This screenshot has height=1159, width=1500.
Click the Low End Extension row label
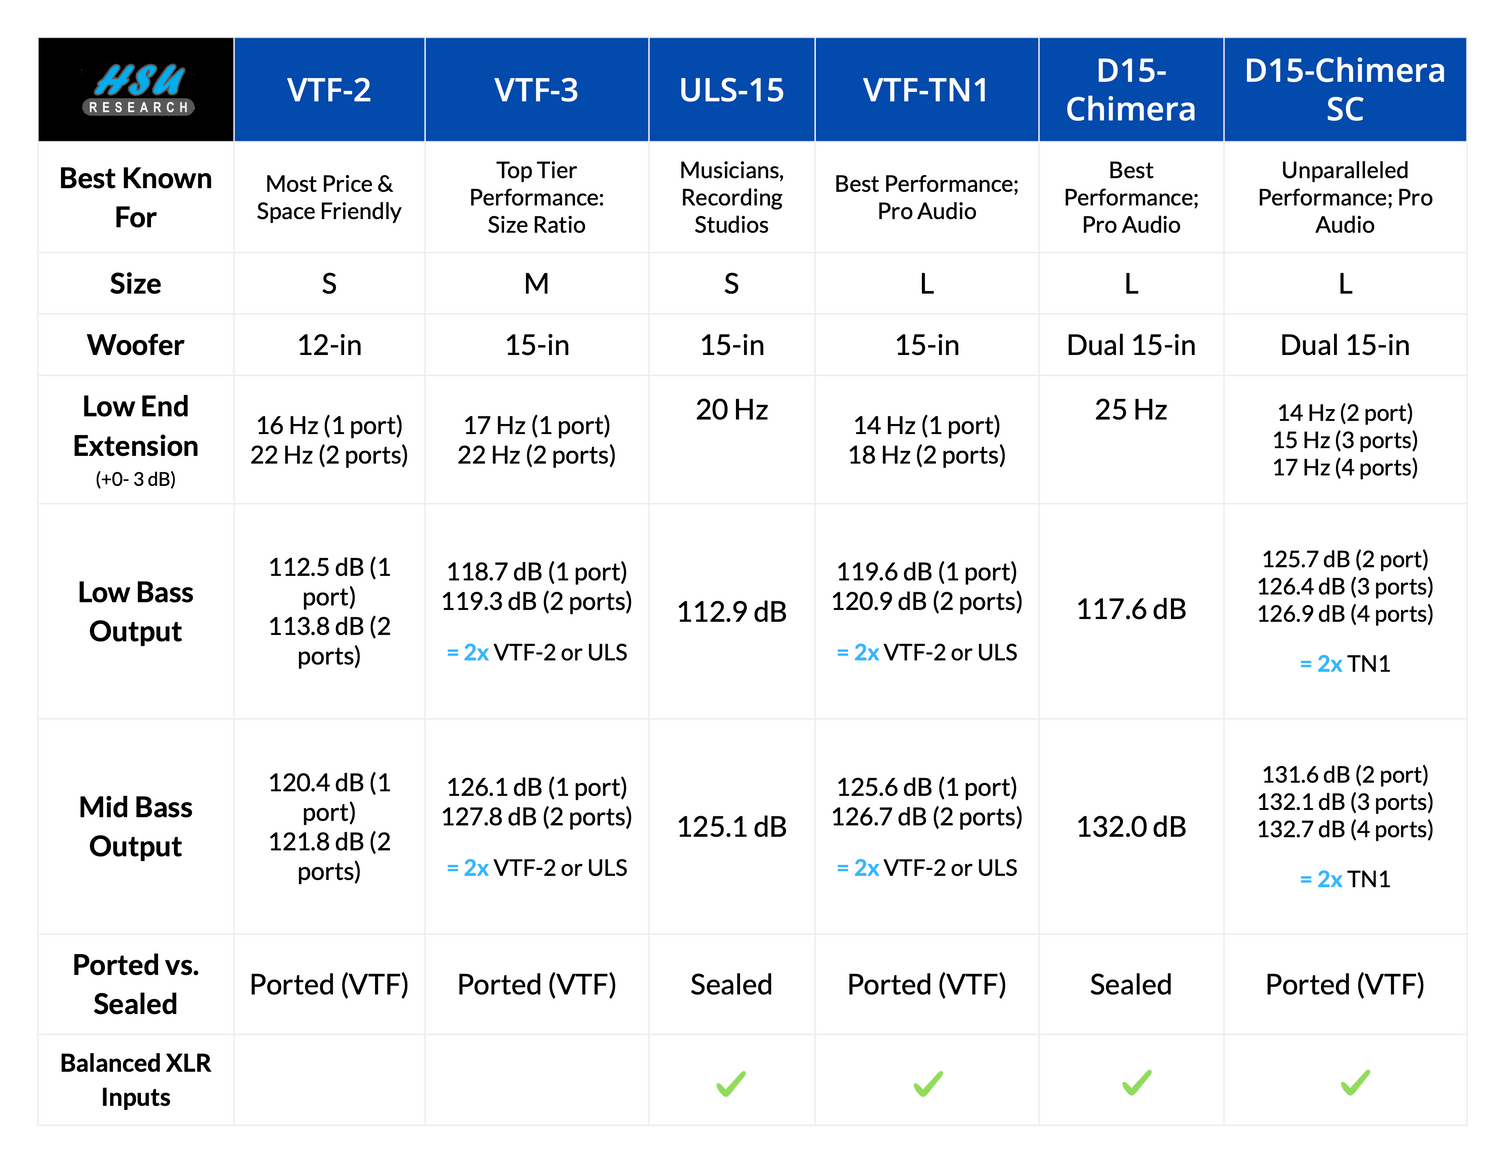click(x=136, y=426)
